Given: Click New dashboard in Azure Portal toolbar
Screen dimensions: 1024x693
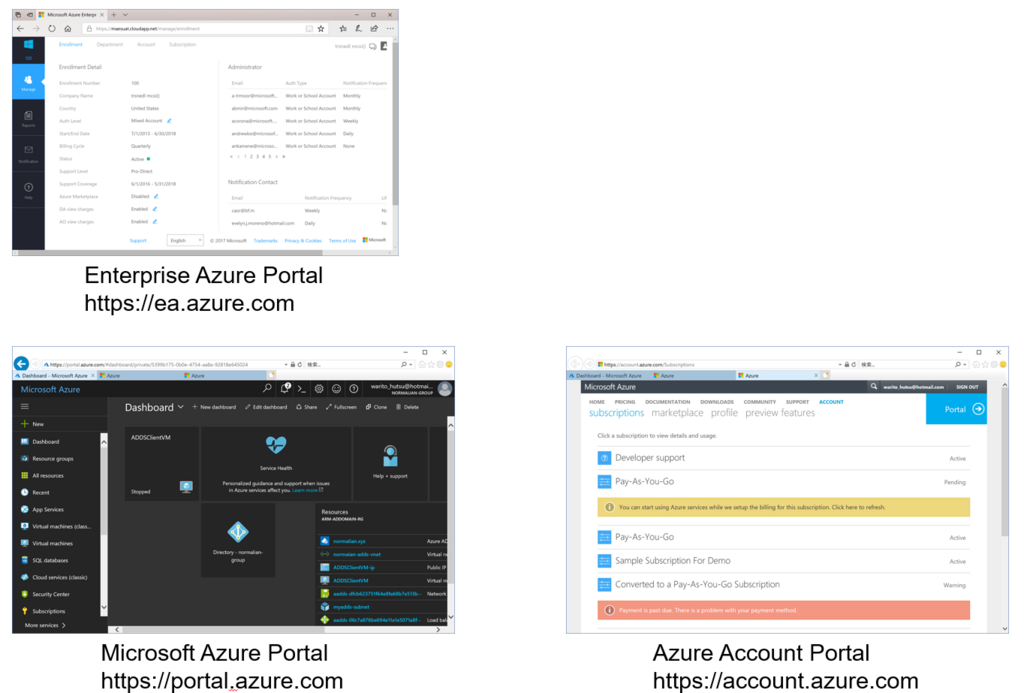Looking at the screenshot, I should (x=214, y=407).
